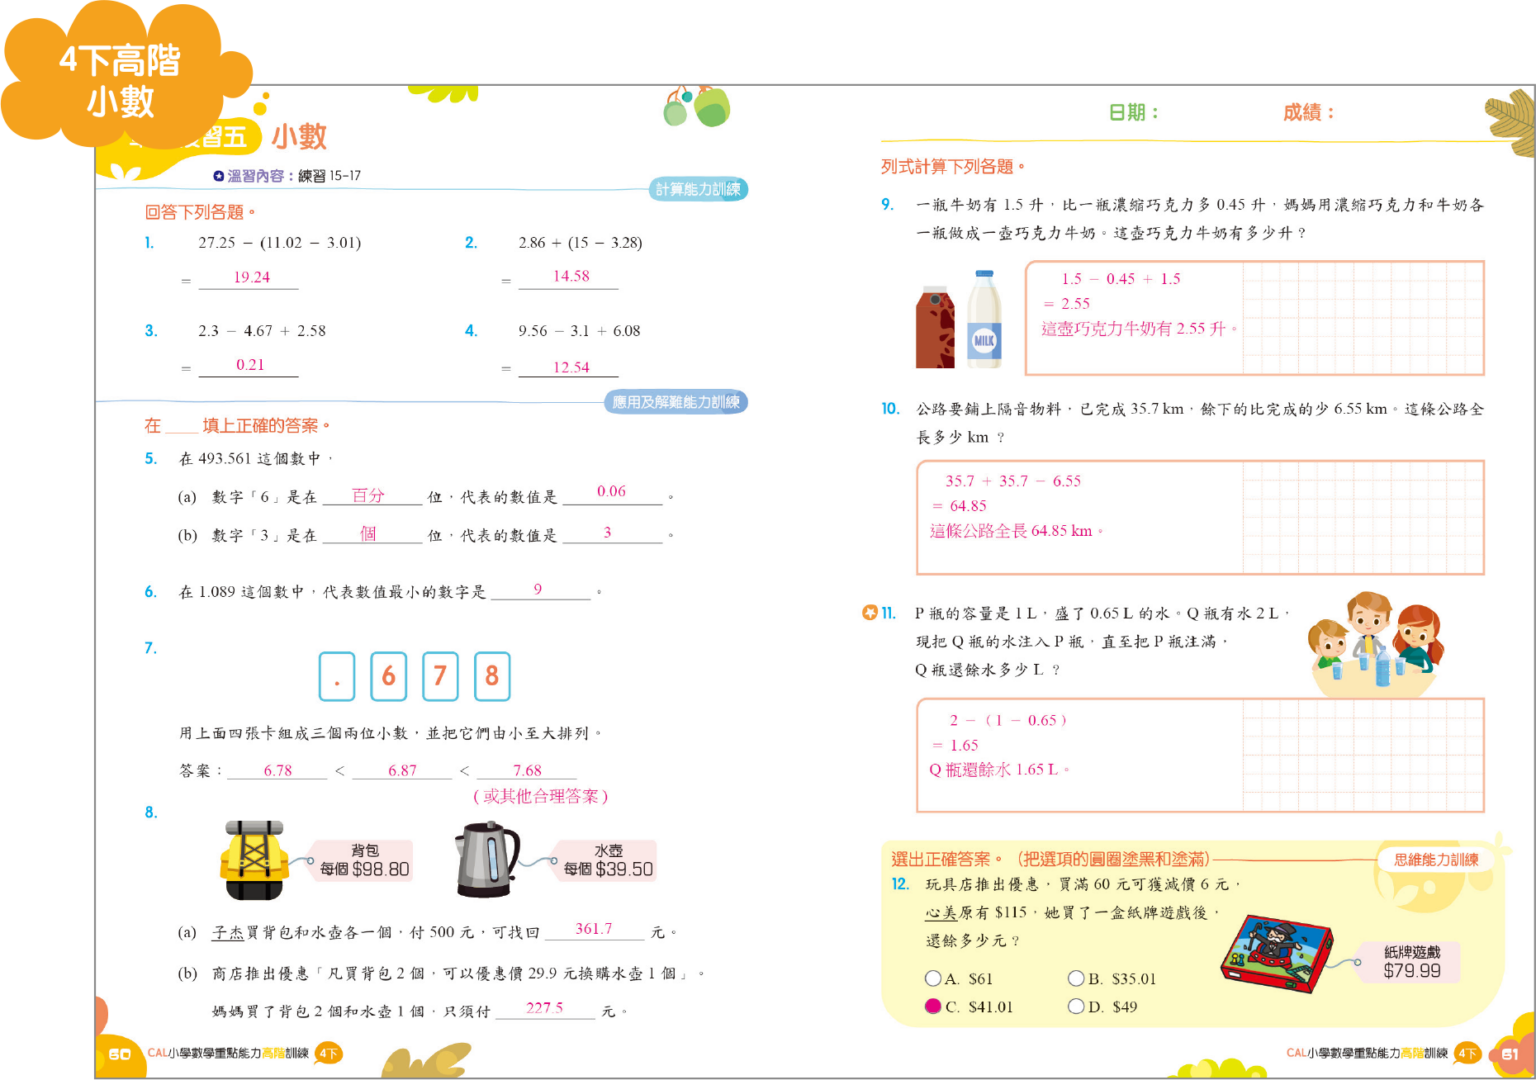Click answer 0.21 for question 3

click(250, 366)
